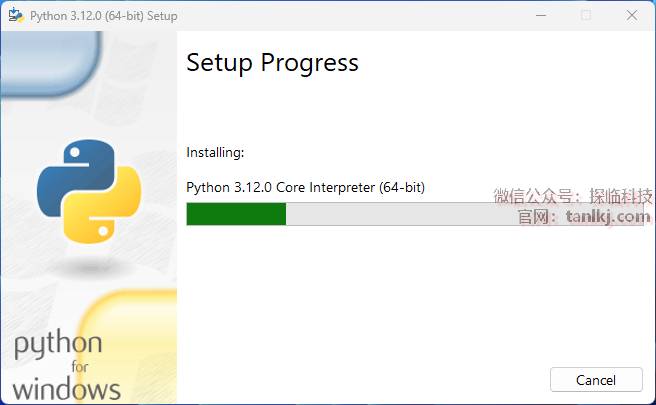Close the Python Setup window
Image resolution: width=656 pixels, height=405 pixels.
coord(632,15)
